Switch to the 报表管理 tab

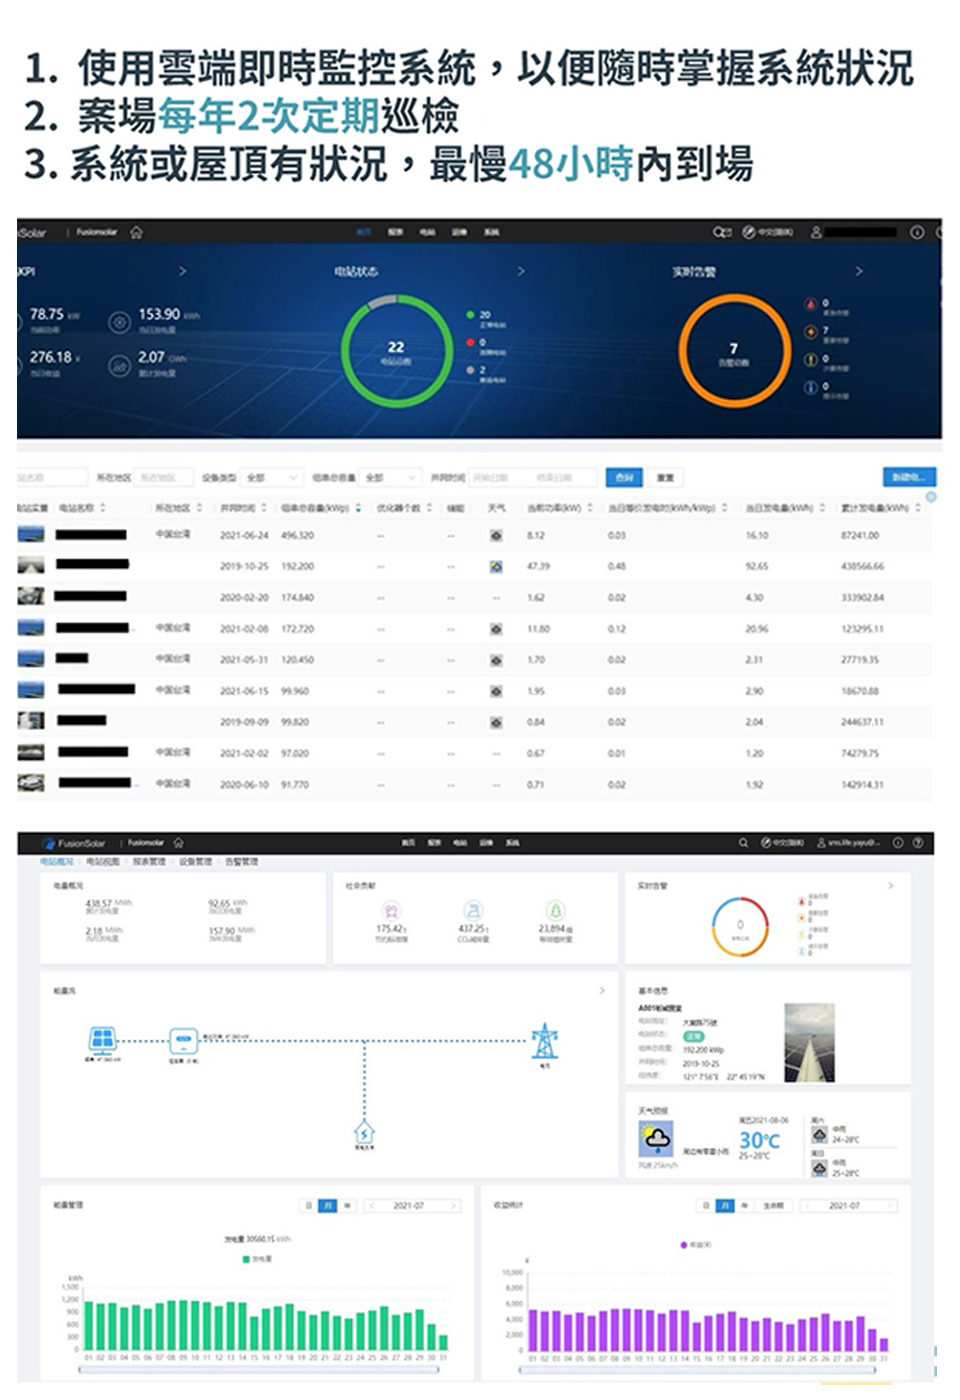click(150, 861)
